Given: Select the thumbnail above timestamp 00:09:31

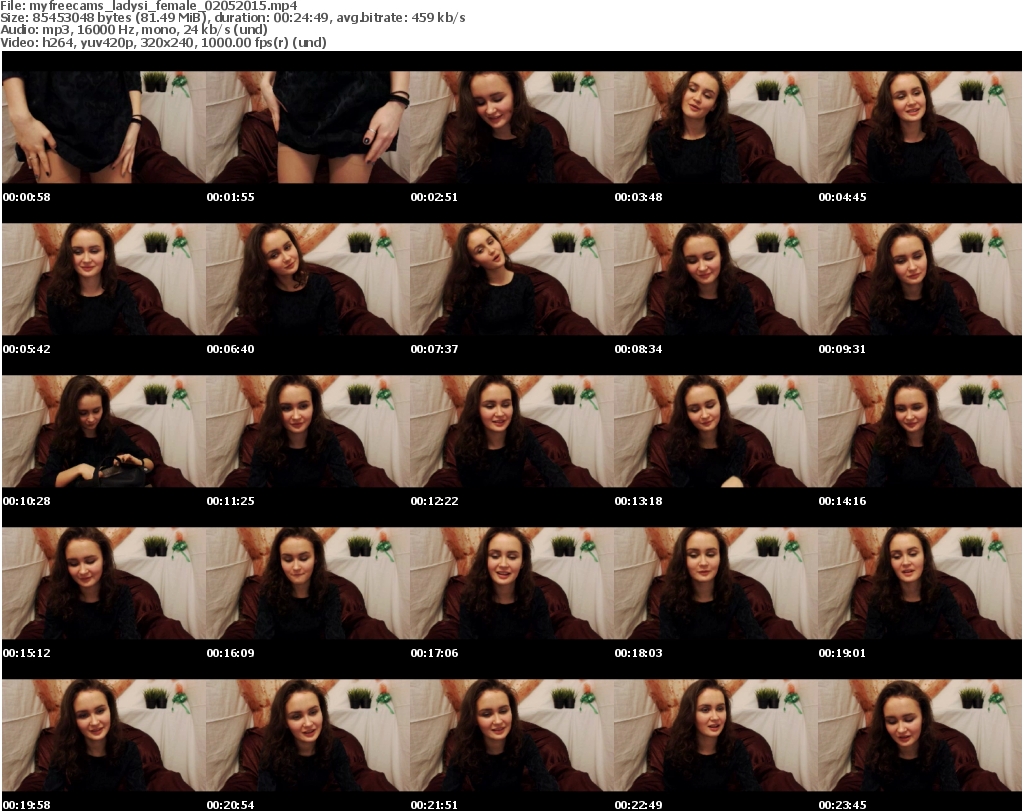Looking at the screenshot, I should (920, 279).
